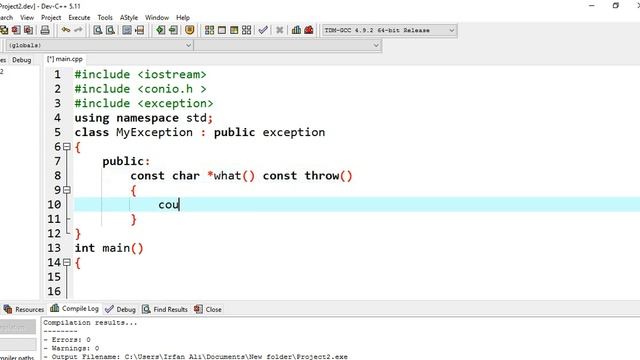Image resolution: width=640 pixels, height=360 pixels.
Task: Open the Execute menu
Action: click(79, 18)
